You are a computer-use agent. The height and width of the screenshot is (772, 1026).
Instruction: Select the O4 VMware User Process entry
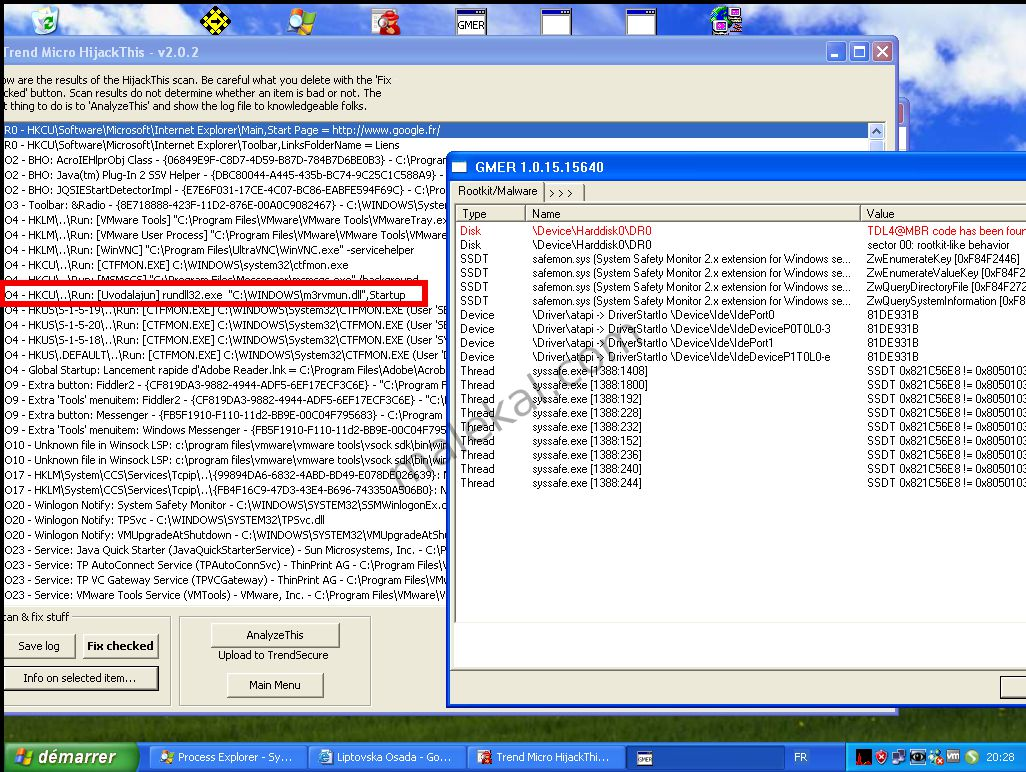pos(225,236)
